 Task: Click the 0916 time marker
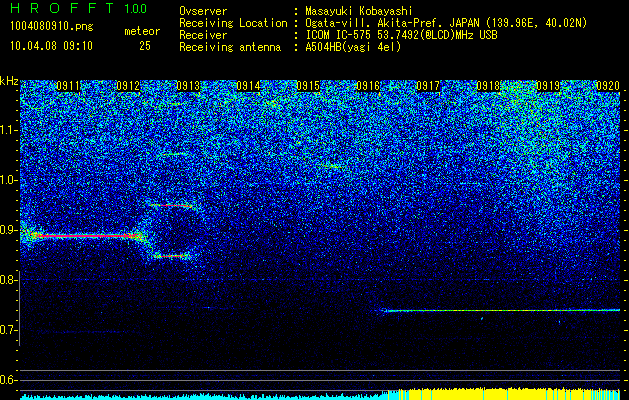[368, 86]
